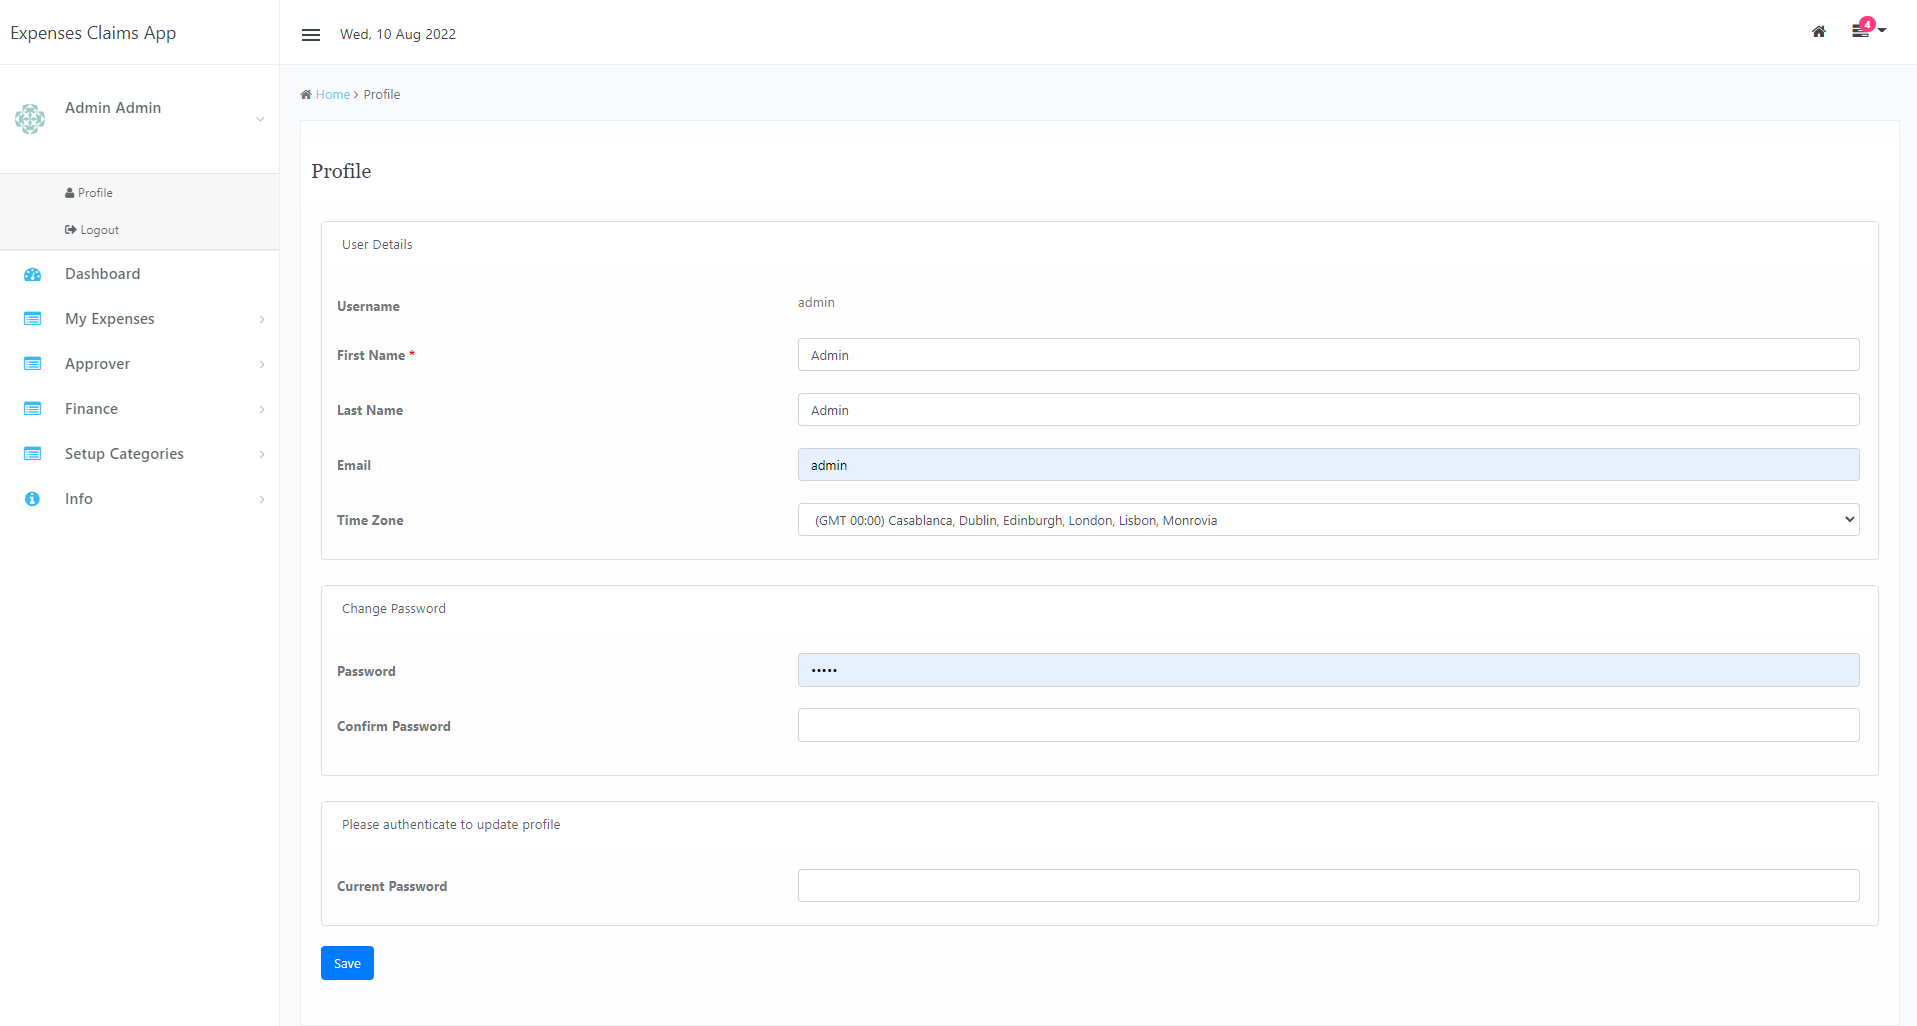Click into the Email field
Viewport: 1917px width, 1026px height.
pyautogui.click(x=1327, y=465)
